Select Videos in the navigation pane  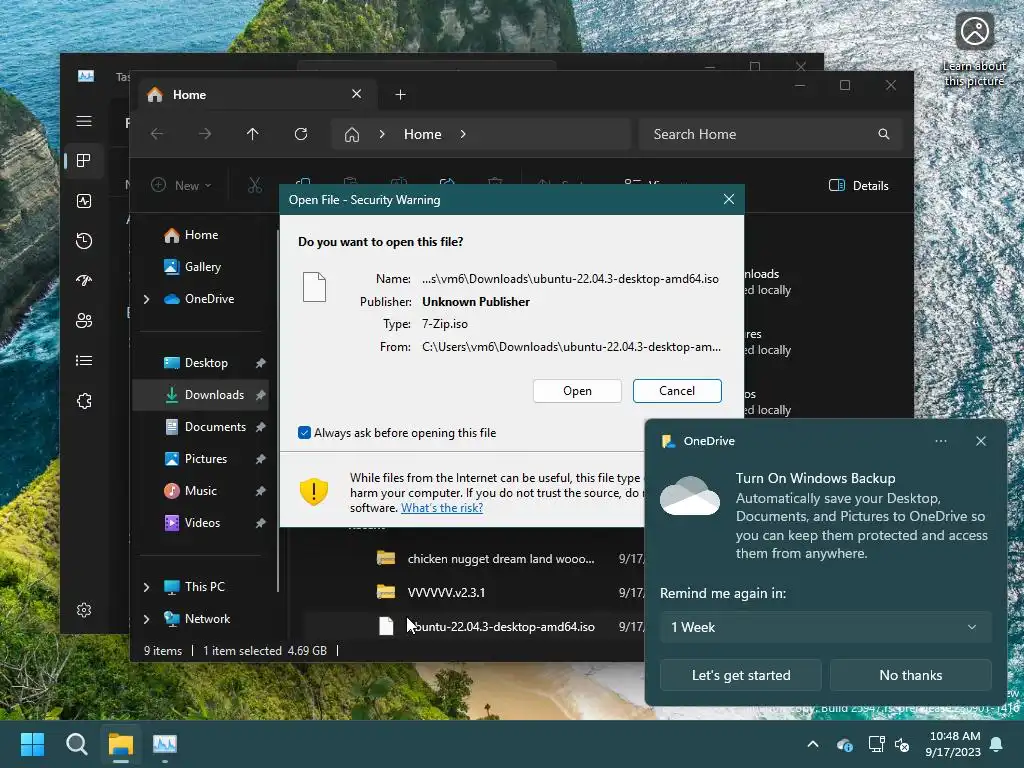coord(202,523)
